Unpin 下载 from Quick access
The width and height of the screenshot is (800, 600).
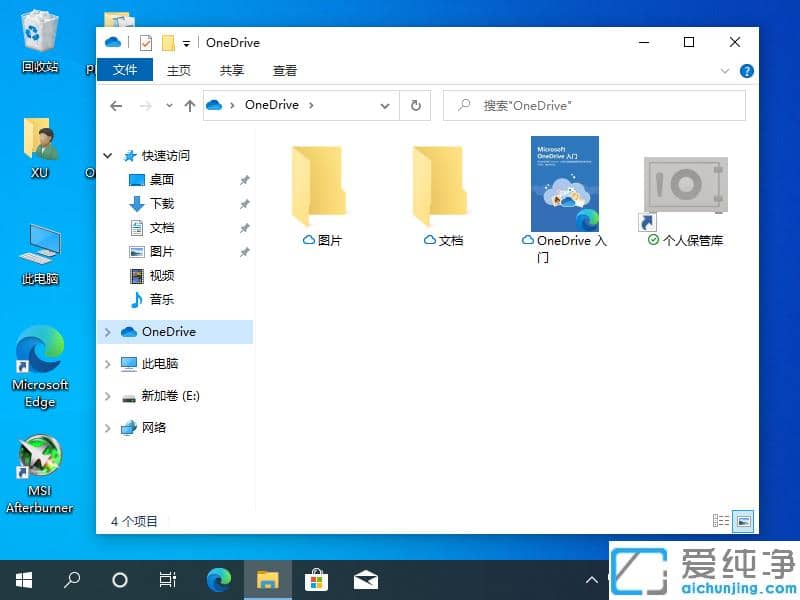(243, 204)
